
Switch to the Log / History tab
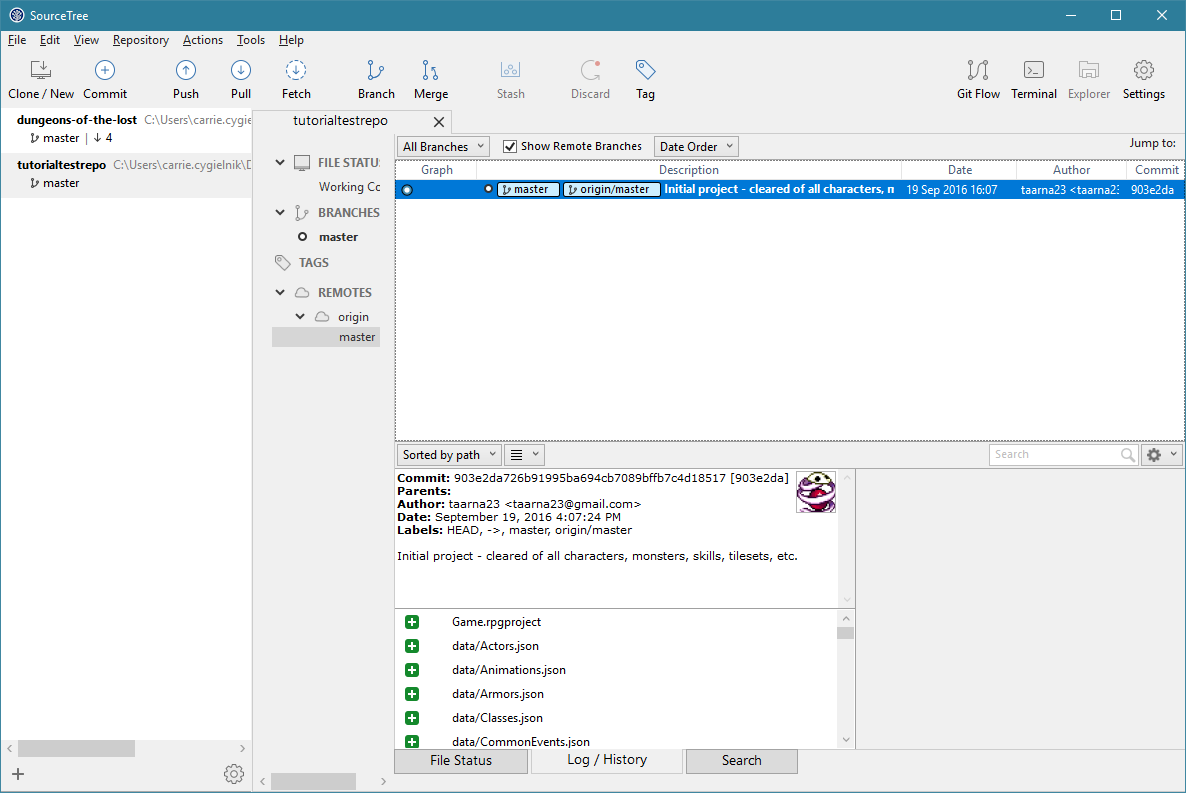click(x=607, y=760)
